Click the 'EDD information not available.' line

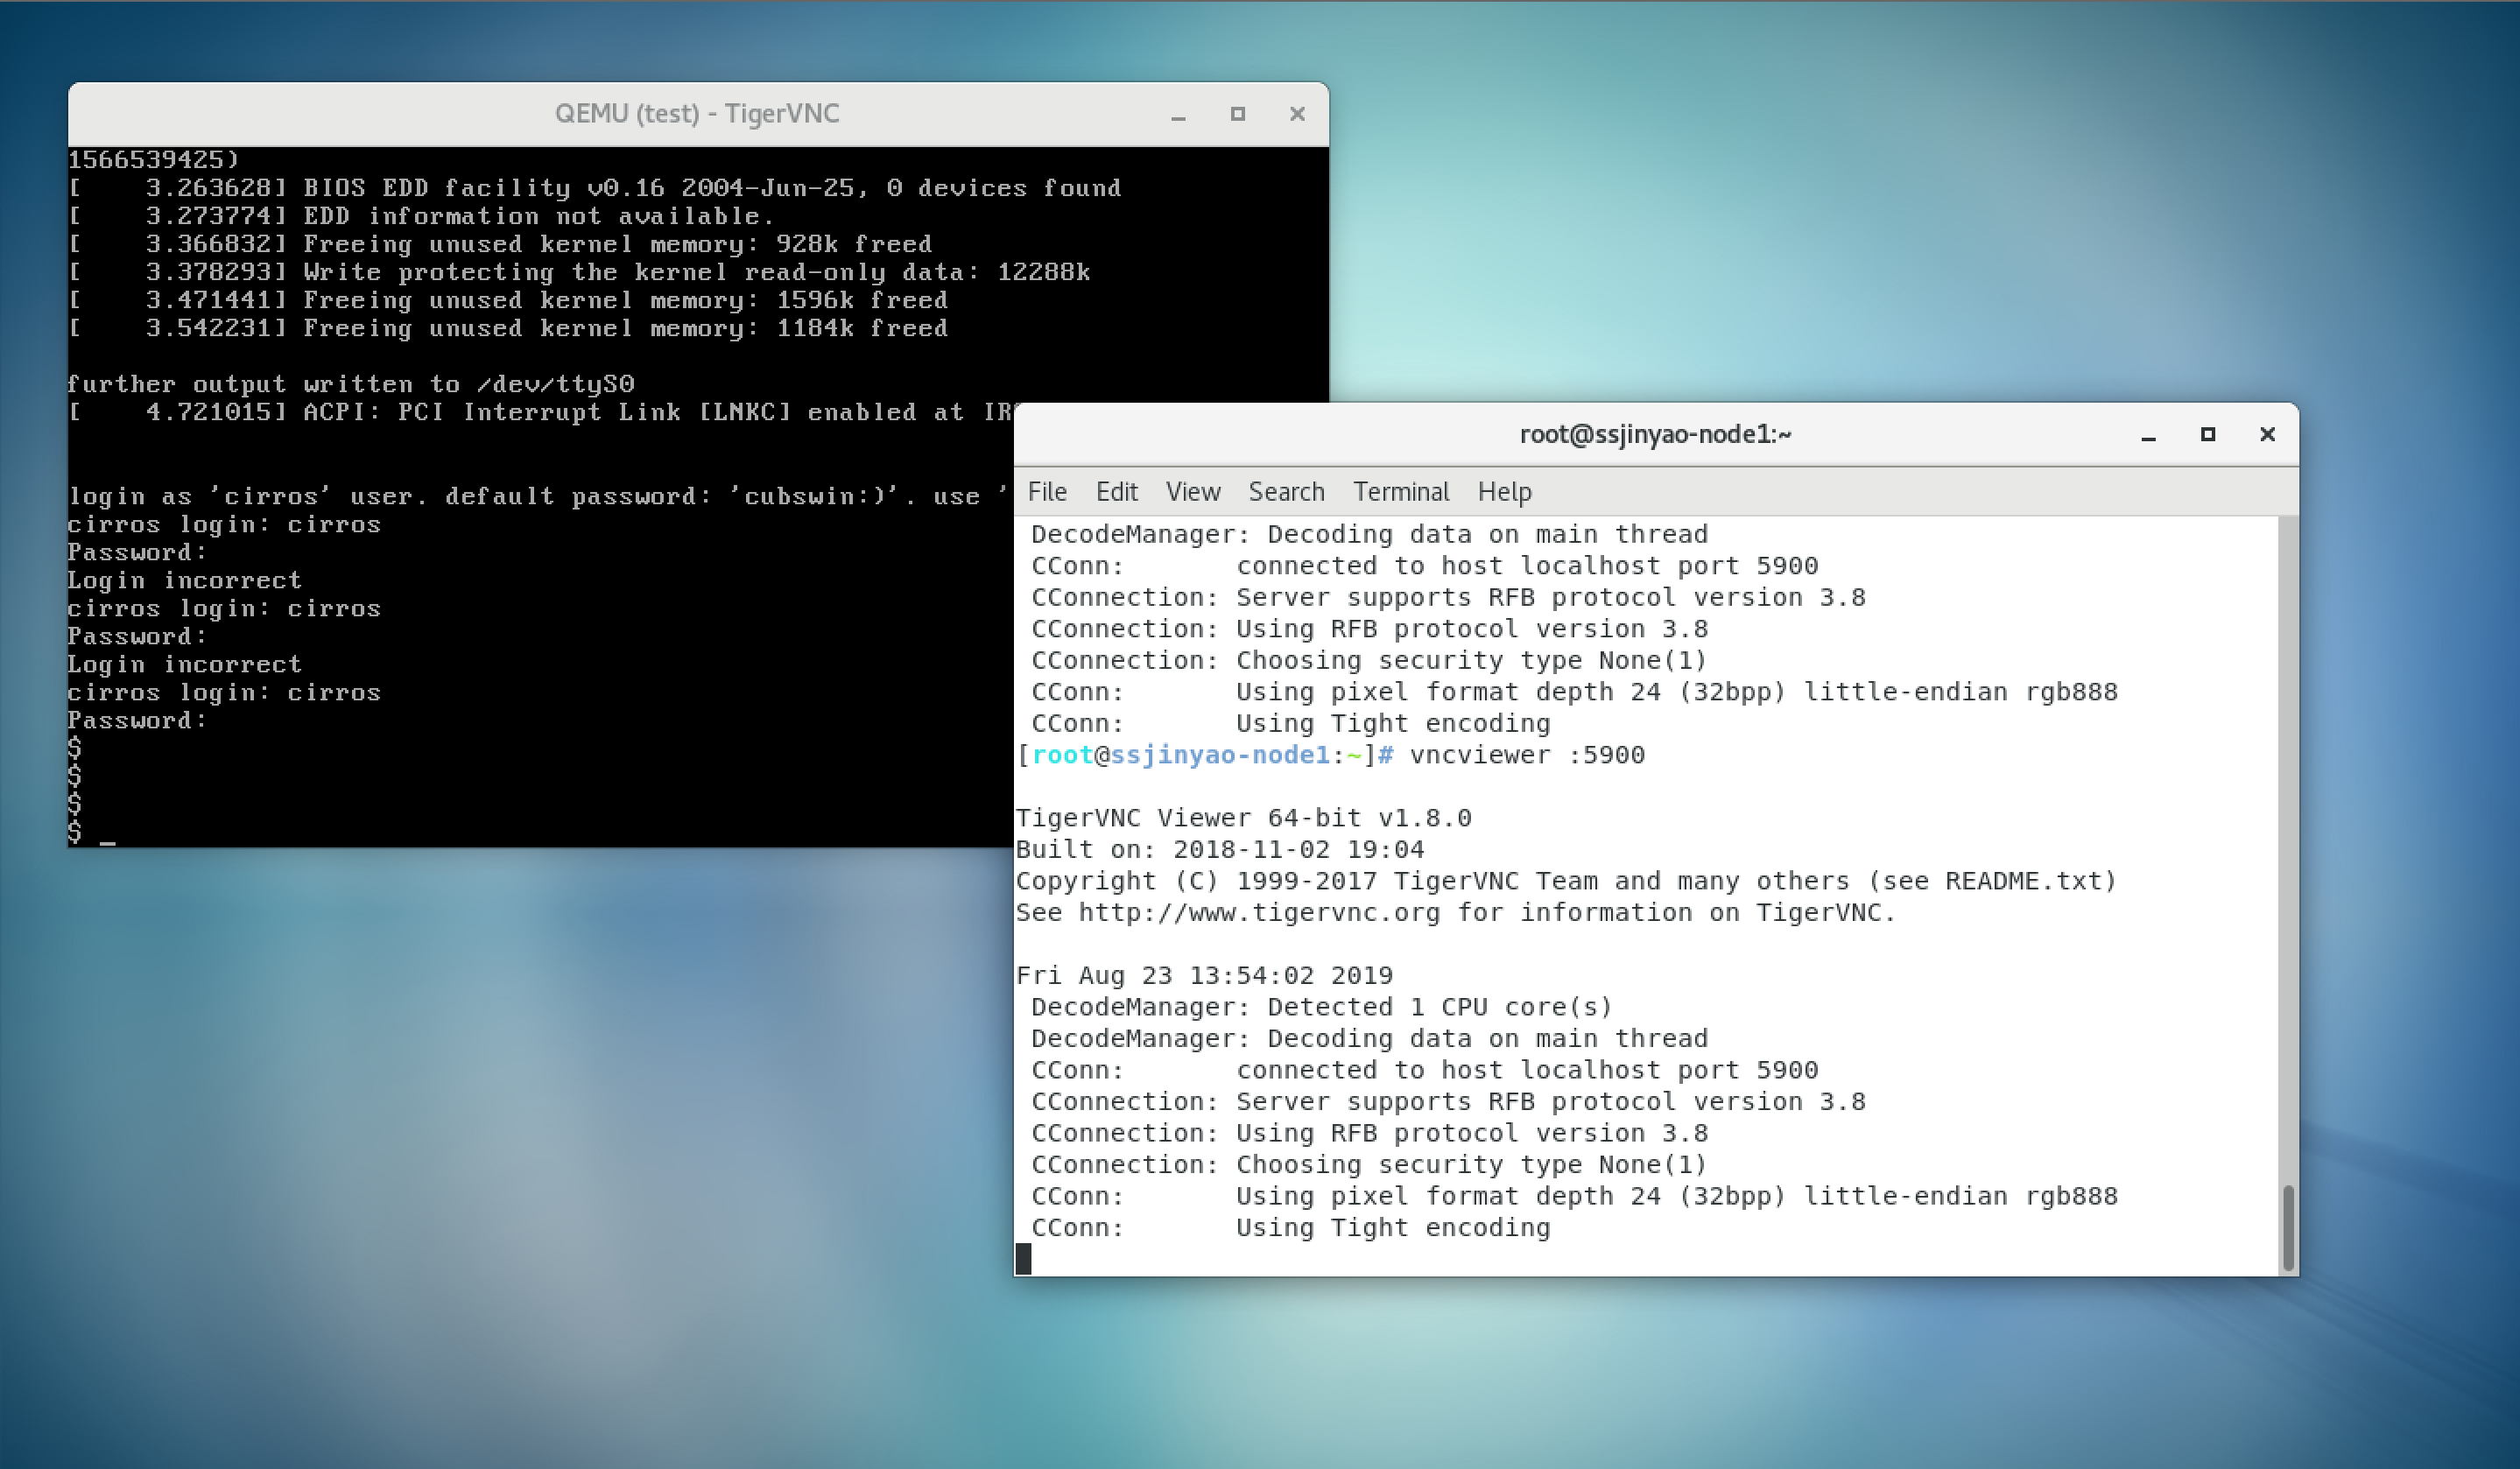point(421,216)
